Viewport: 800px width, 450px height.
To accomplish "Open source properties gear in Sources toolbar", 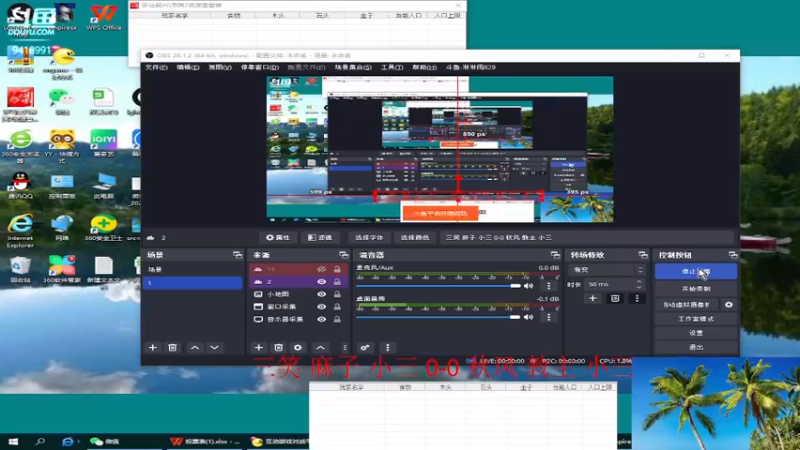I will click(298, 347).
